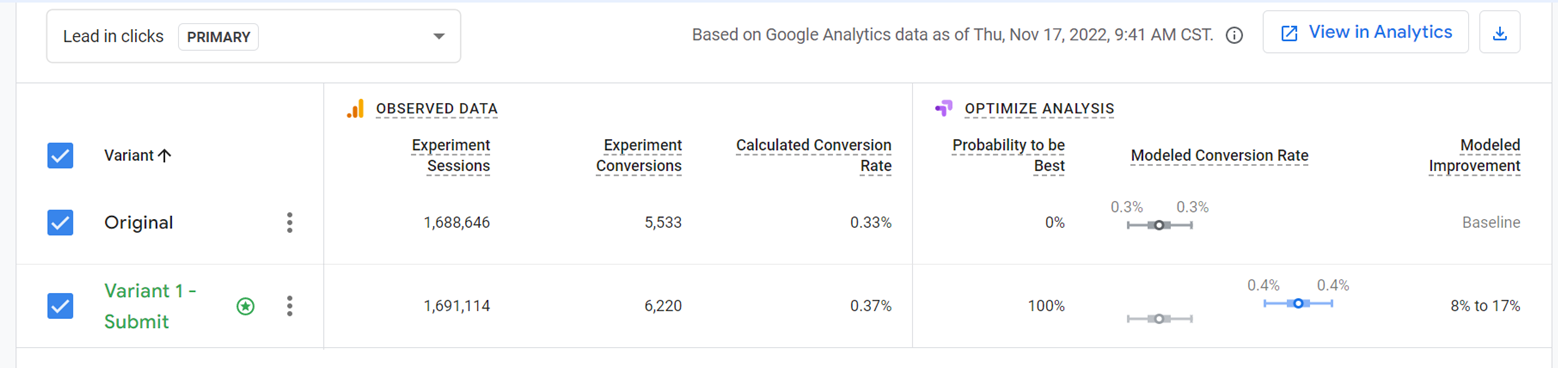Open the Variant 1 - Submit link
The height and width of the screenshot is (368, 1558).
click(151, 306)
